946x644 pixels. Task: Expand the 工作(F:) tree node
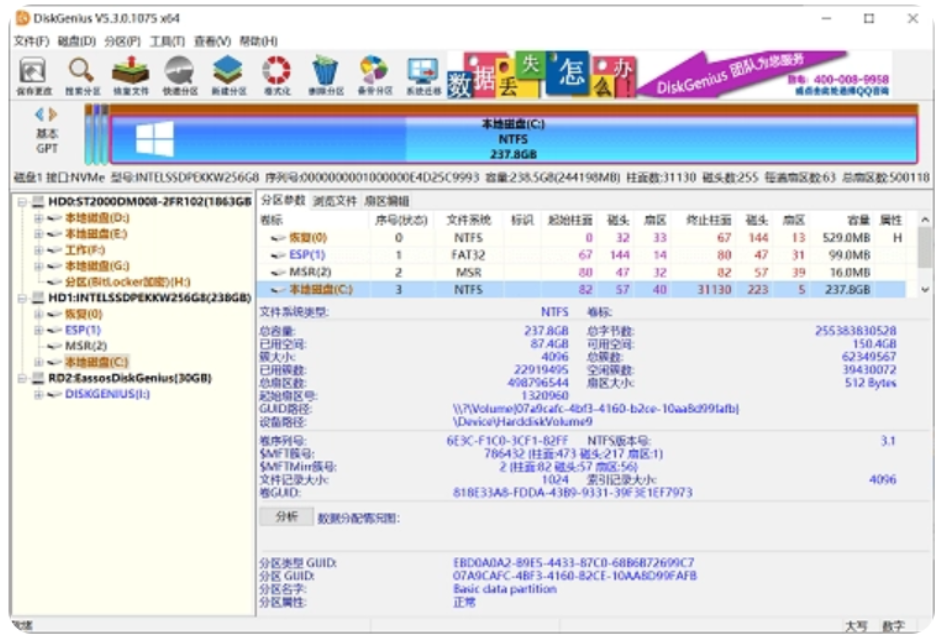click(x=38, y=250)
